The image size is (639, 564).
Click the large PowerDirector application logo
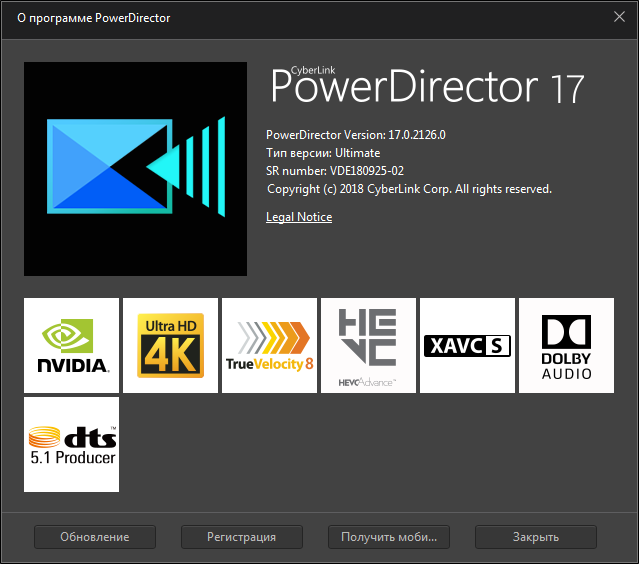135,169
